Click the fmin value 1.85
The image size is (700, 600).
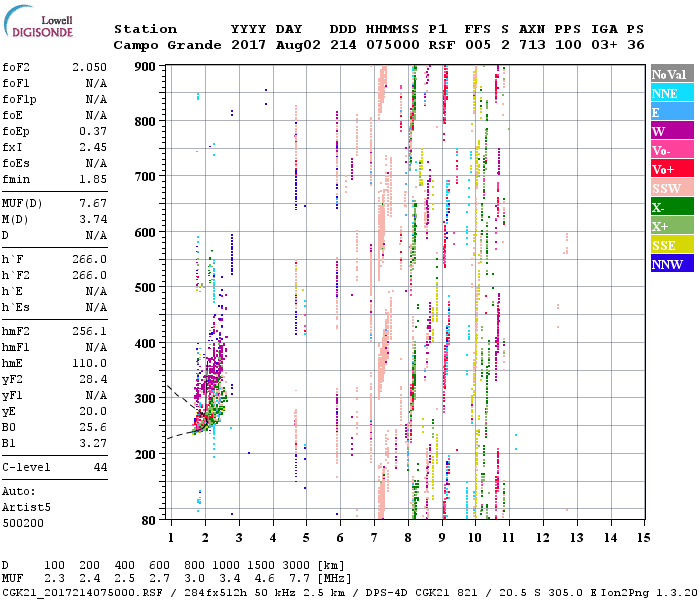(x=93, y=179)
